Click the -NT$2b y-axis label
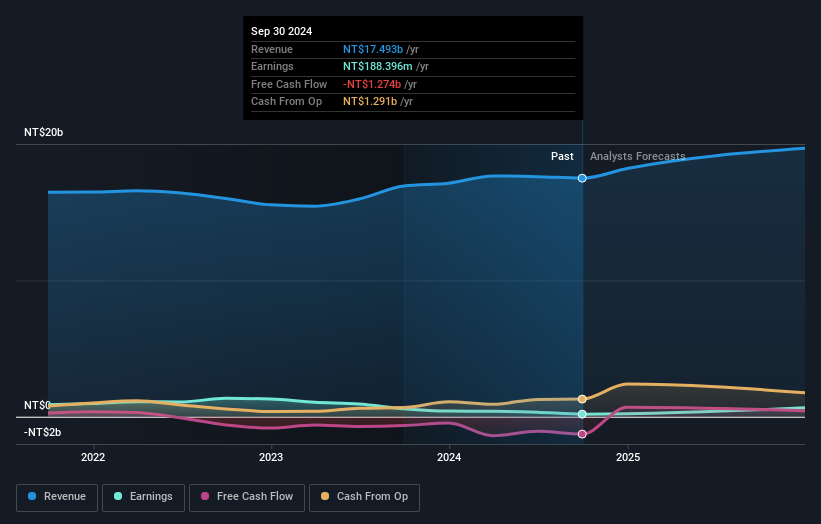This screenshot has height=524, width=821. click(x=42, y=432)
